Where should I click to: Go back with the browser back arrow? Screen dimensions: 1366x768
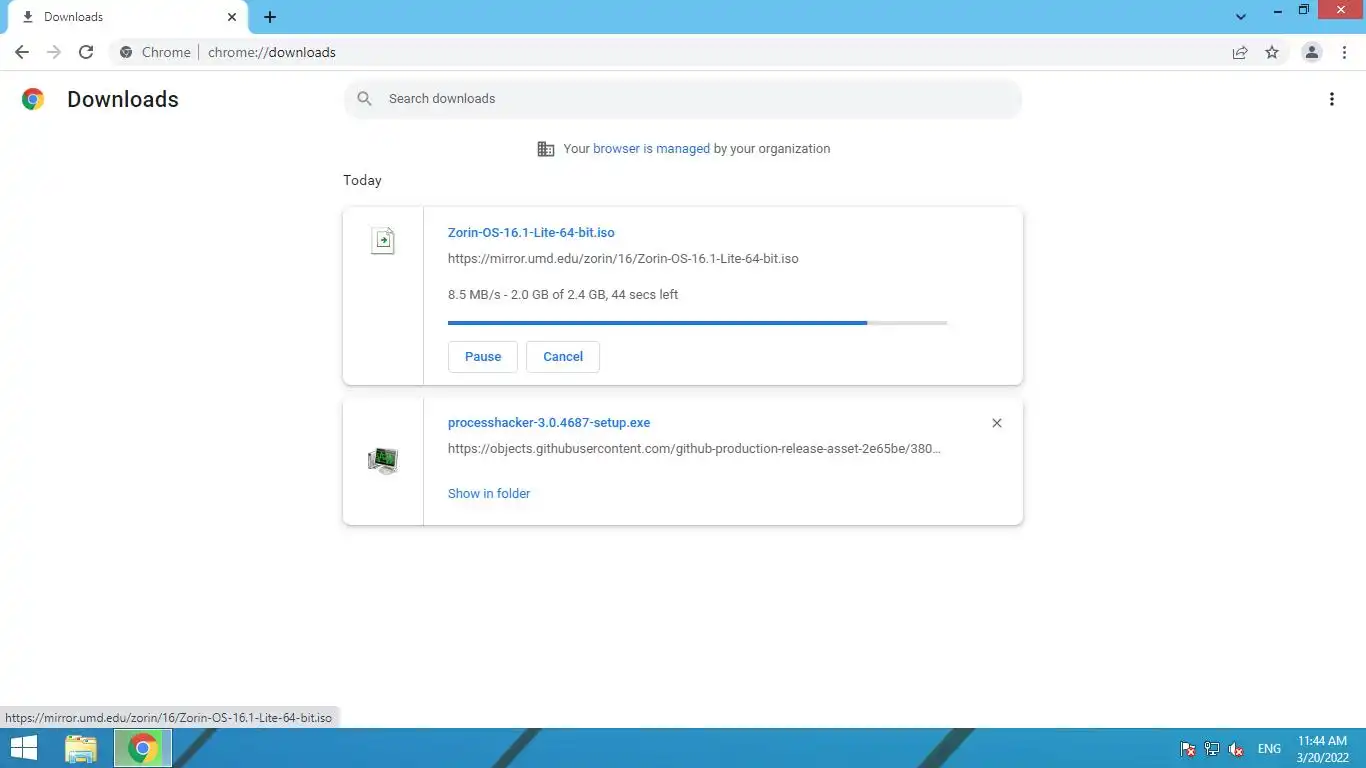pyautogui.click(x=22, y=52)
